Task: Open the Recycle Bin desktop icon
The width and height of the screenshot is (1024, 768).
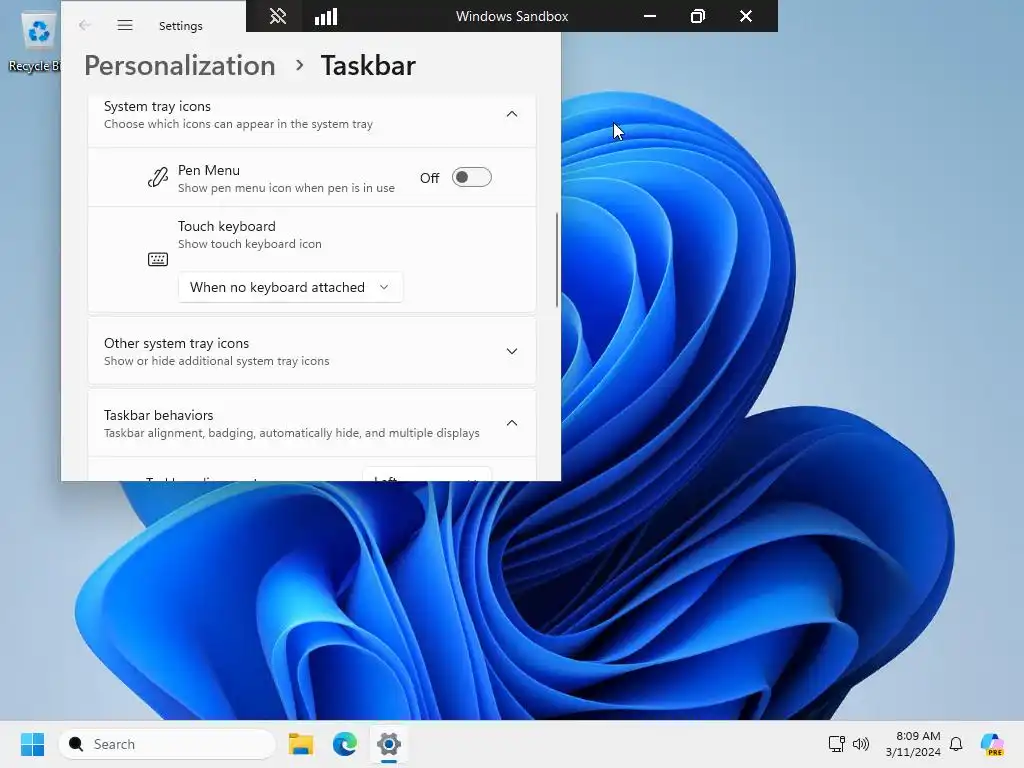Action: (x=37, y=40)
